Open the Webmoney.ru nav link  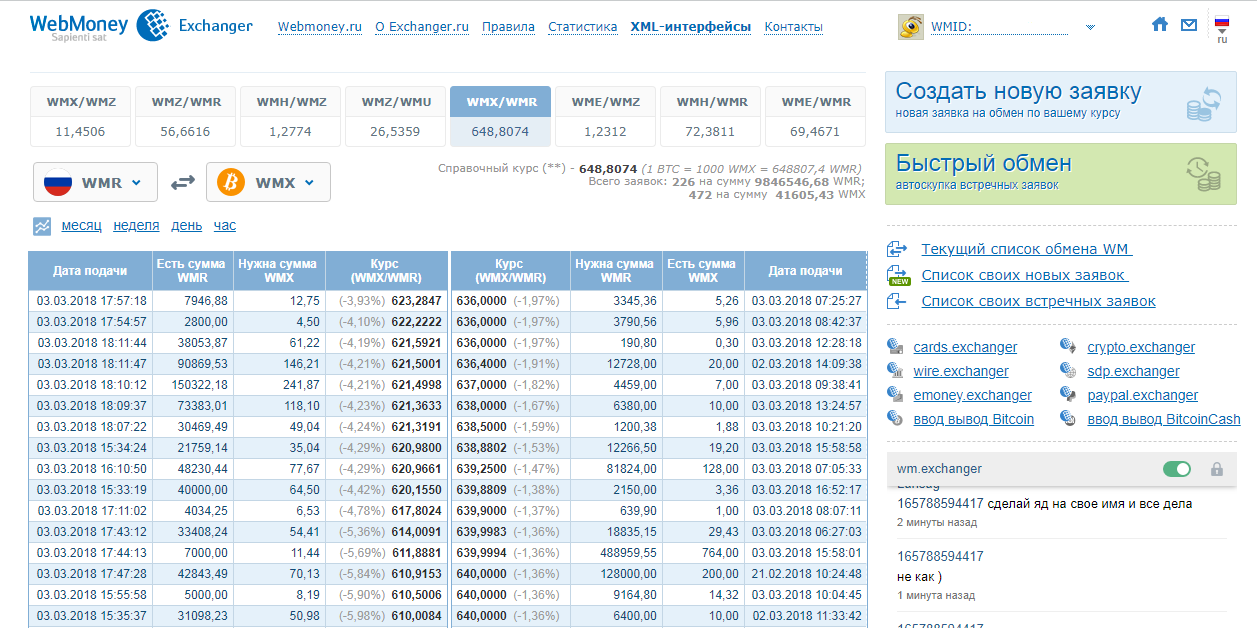point(320,27)
